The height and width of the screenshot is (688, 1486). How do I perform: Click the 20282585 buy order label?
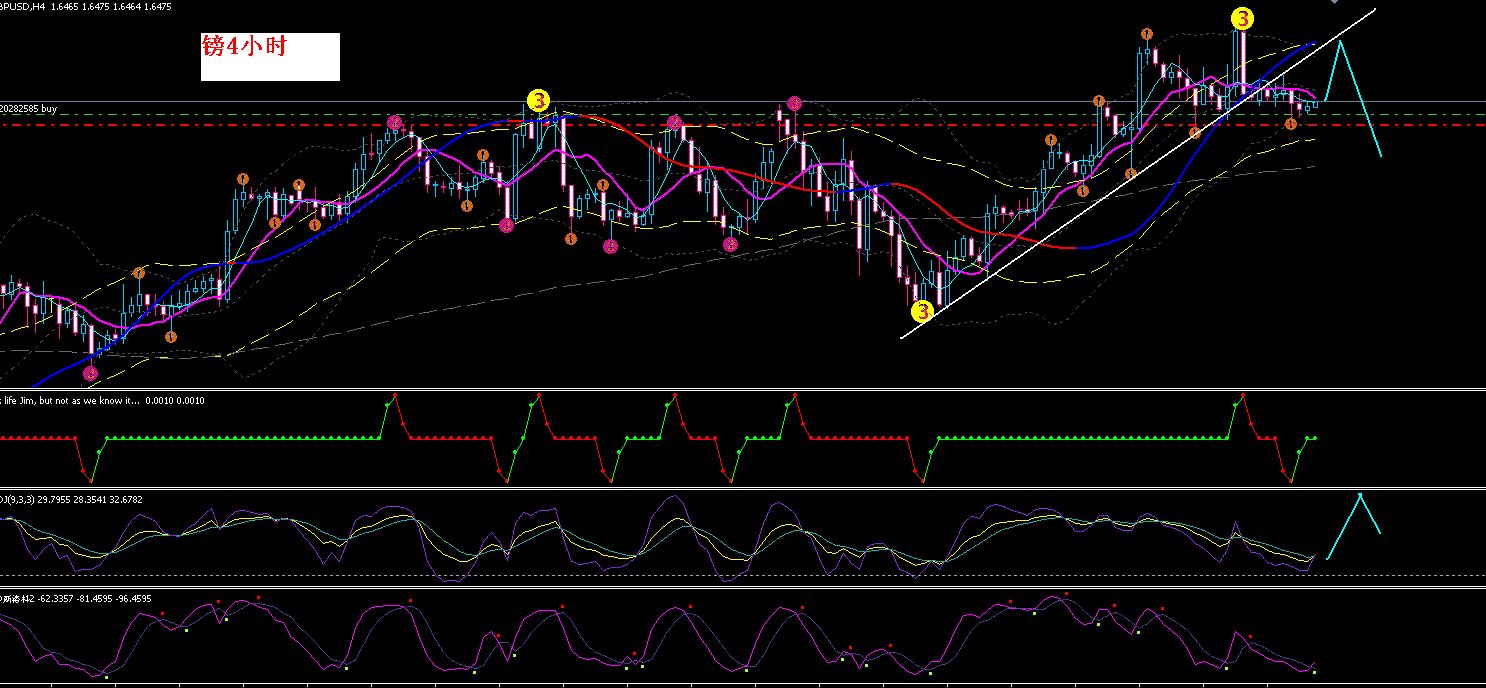tap(28, 107)
